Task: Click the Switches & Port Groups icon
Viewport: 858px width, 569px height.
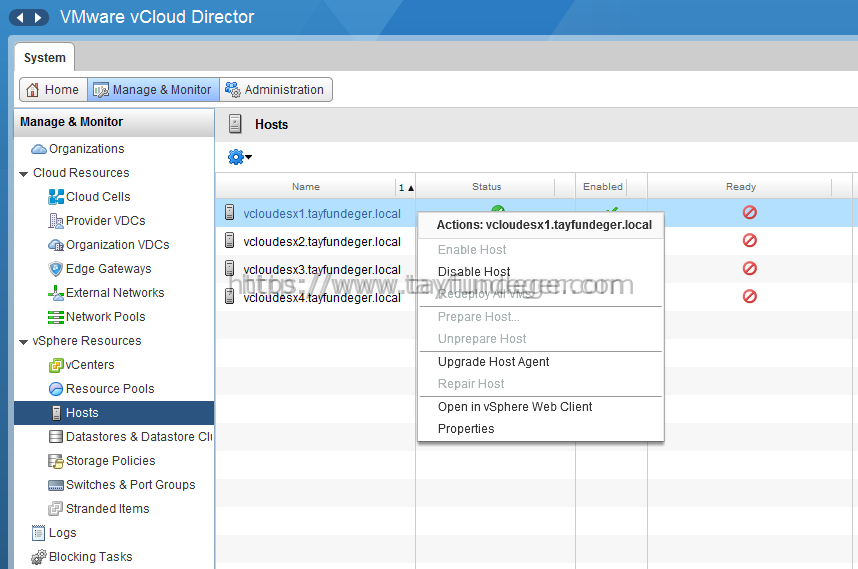Action: [x=56, y=485]
